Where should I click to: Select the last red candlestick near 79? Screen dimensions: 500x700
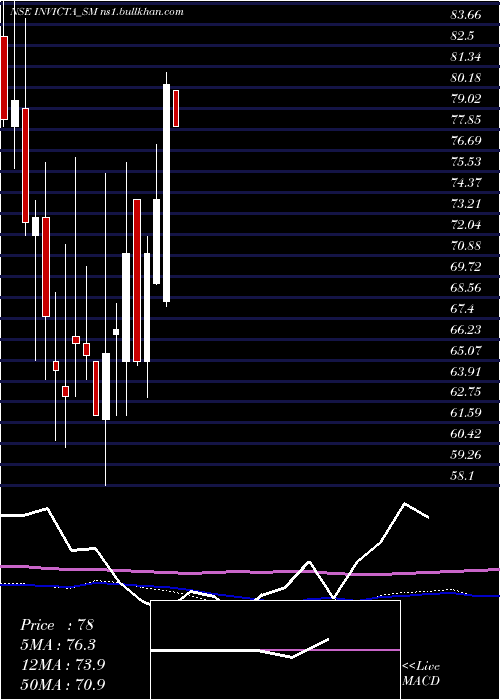coord(176,108)
